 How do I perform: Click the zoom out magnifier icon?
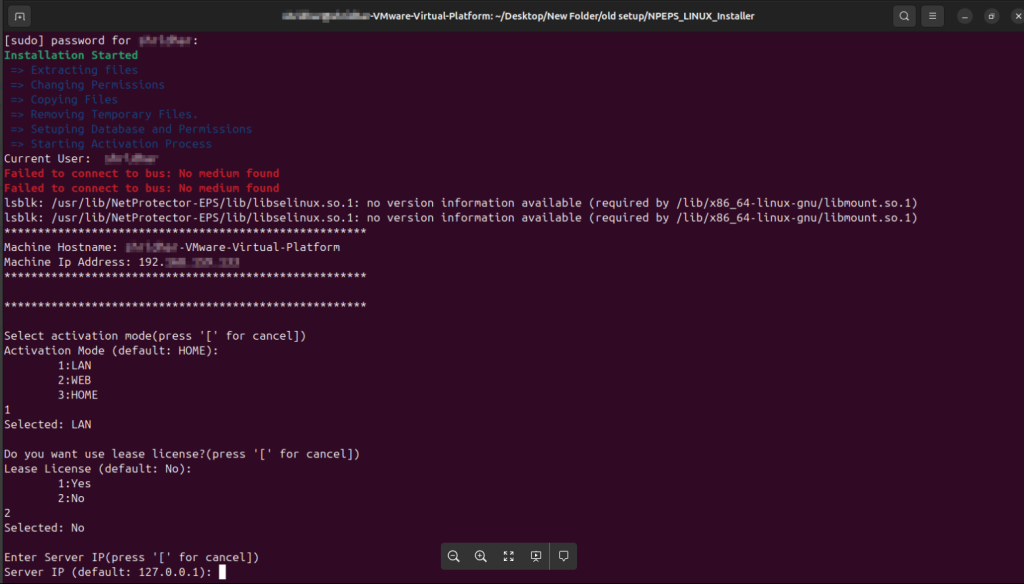coord(454,556)
